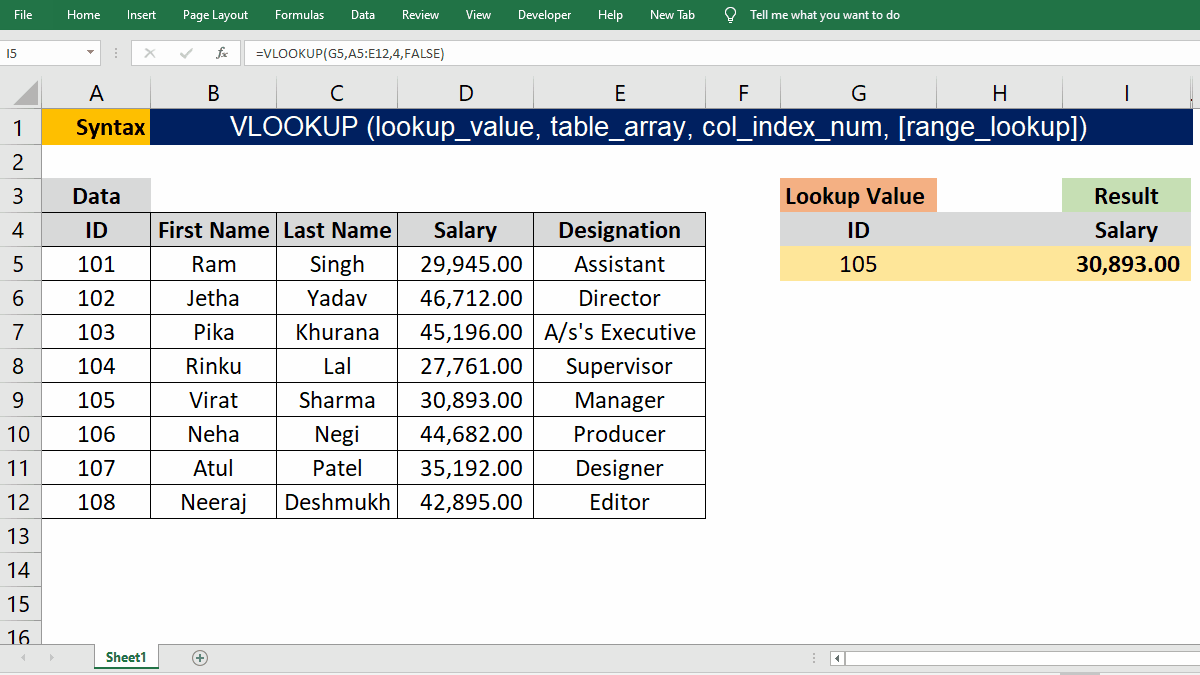
Task: Select the Sheet1 tab
Action: pyautogui.click(x=125, y=657)
